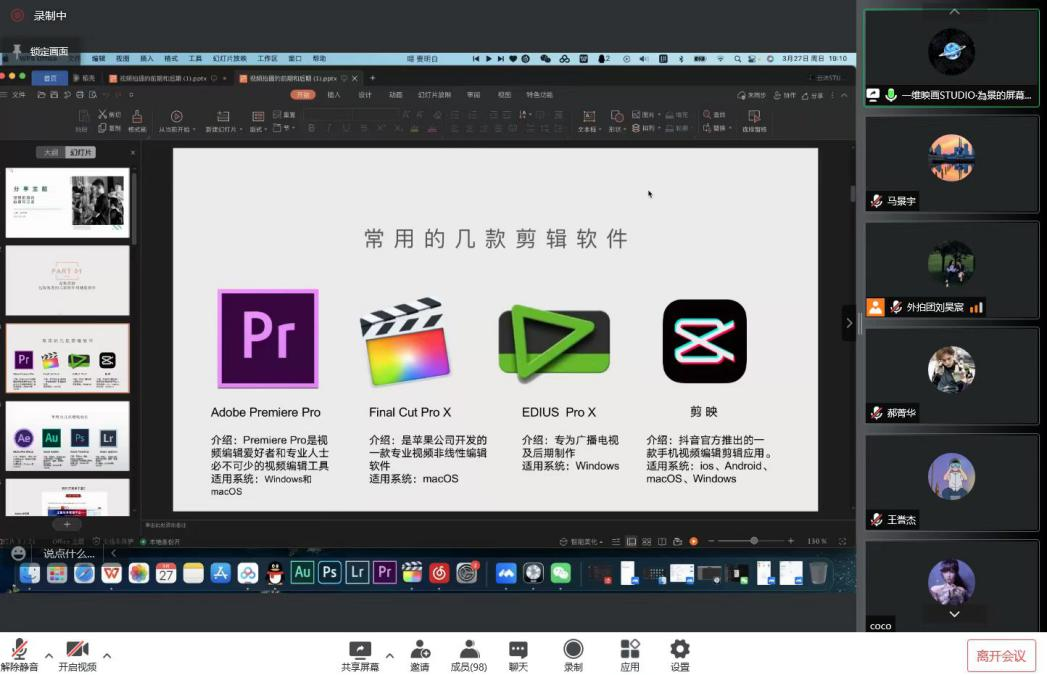Turn on the camera with 开启视频
Image resolution: width=1047 pixels, height=675 pixels.
(77, 654)
